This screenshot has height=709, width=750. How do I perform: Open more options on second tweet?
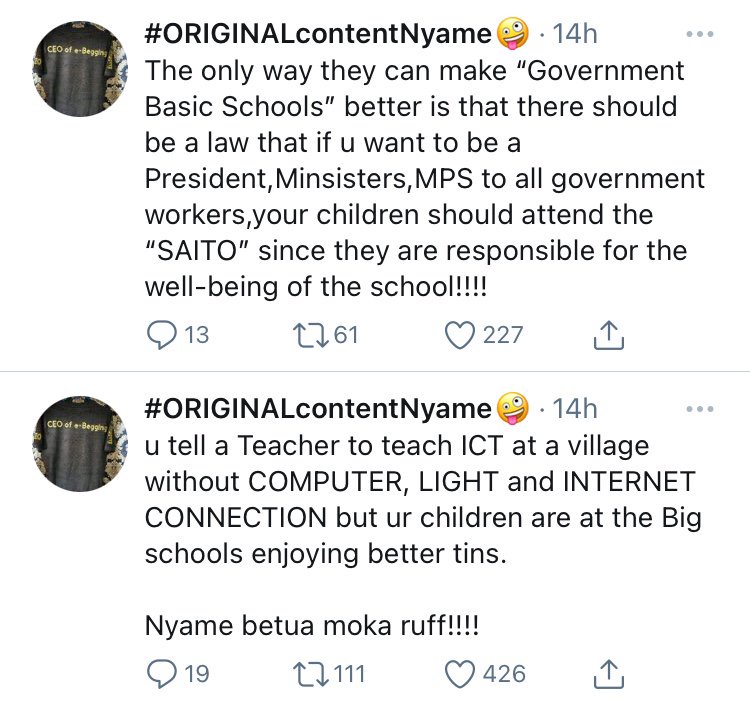point(700,409)
